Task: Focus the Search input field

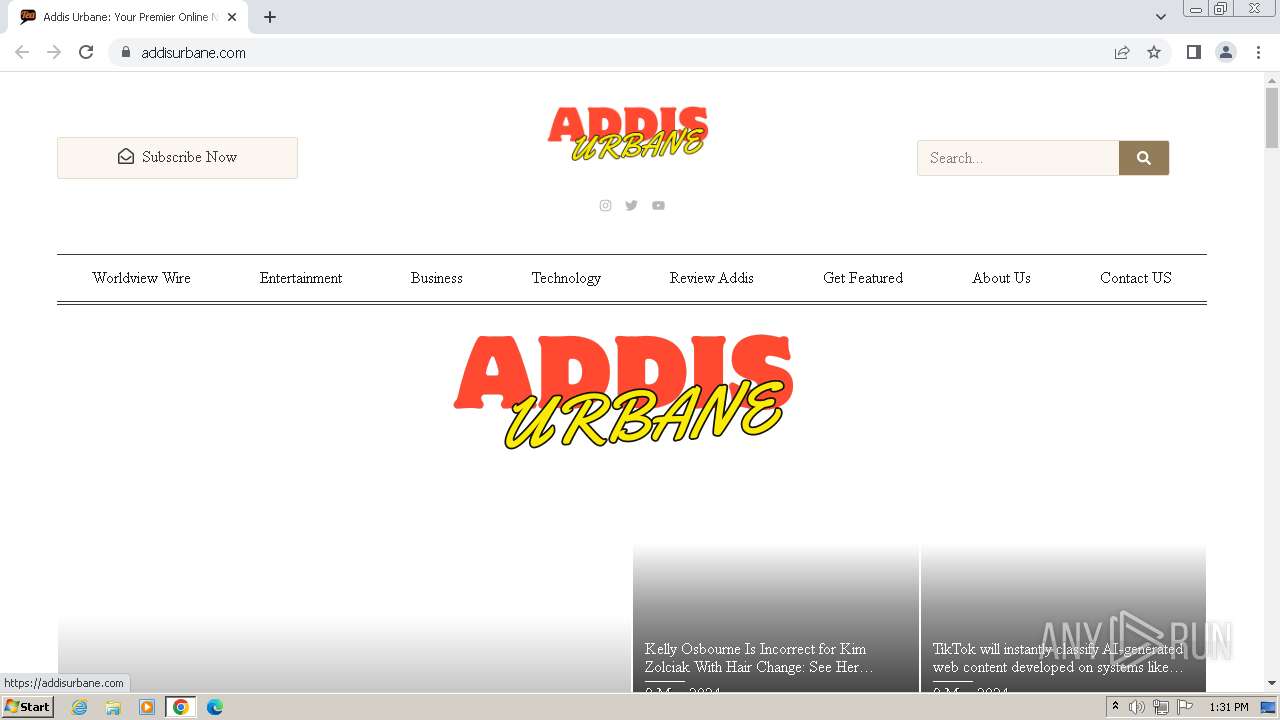Action: tap(1018, 158)
